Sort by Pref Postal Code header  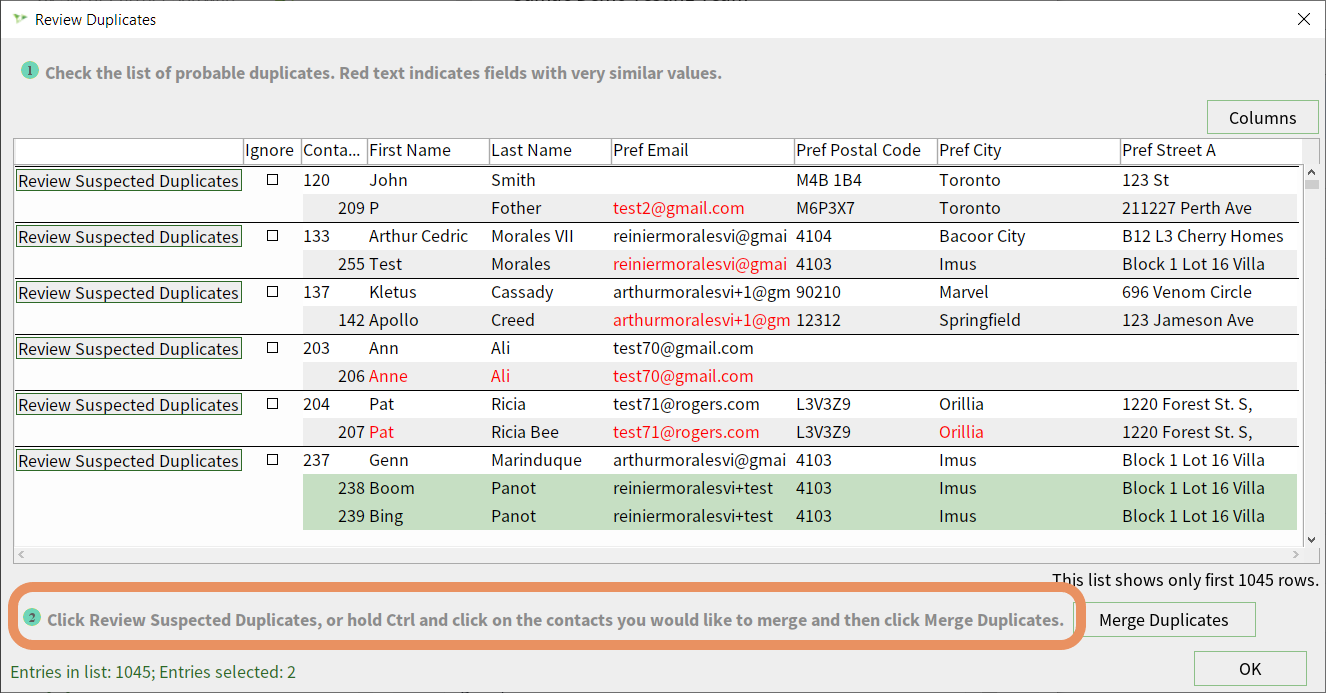865,151
